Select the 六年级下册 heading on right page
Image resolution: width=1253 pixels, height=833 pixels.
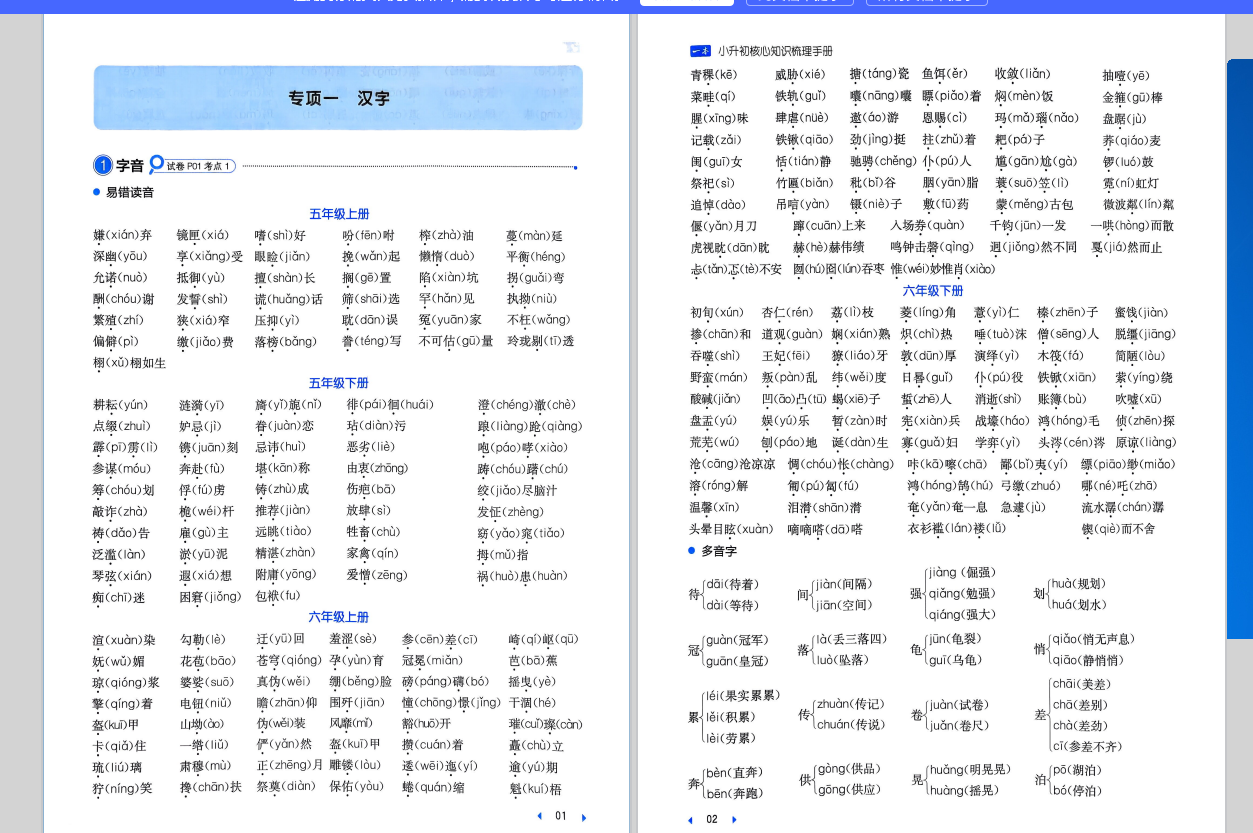[933, 291]
